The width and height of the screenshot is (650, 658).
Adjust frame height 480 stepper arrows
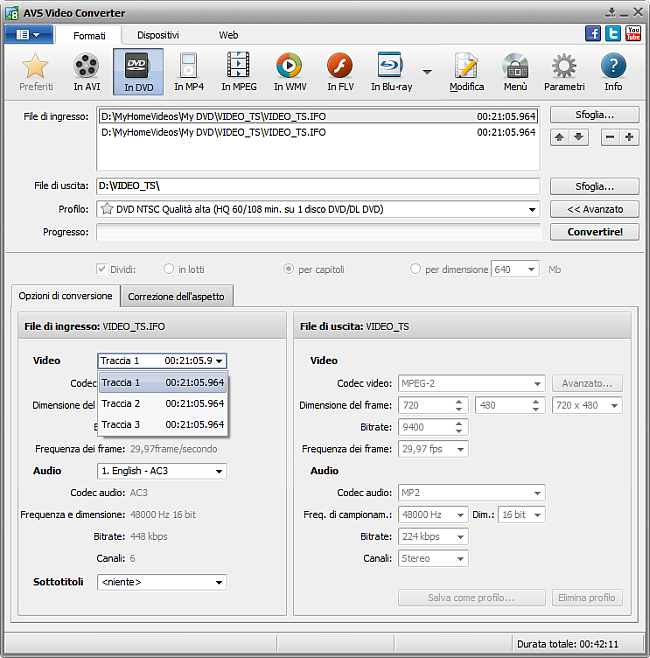pyautogui.click(x=536, y=405)
